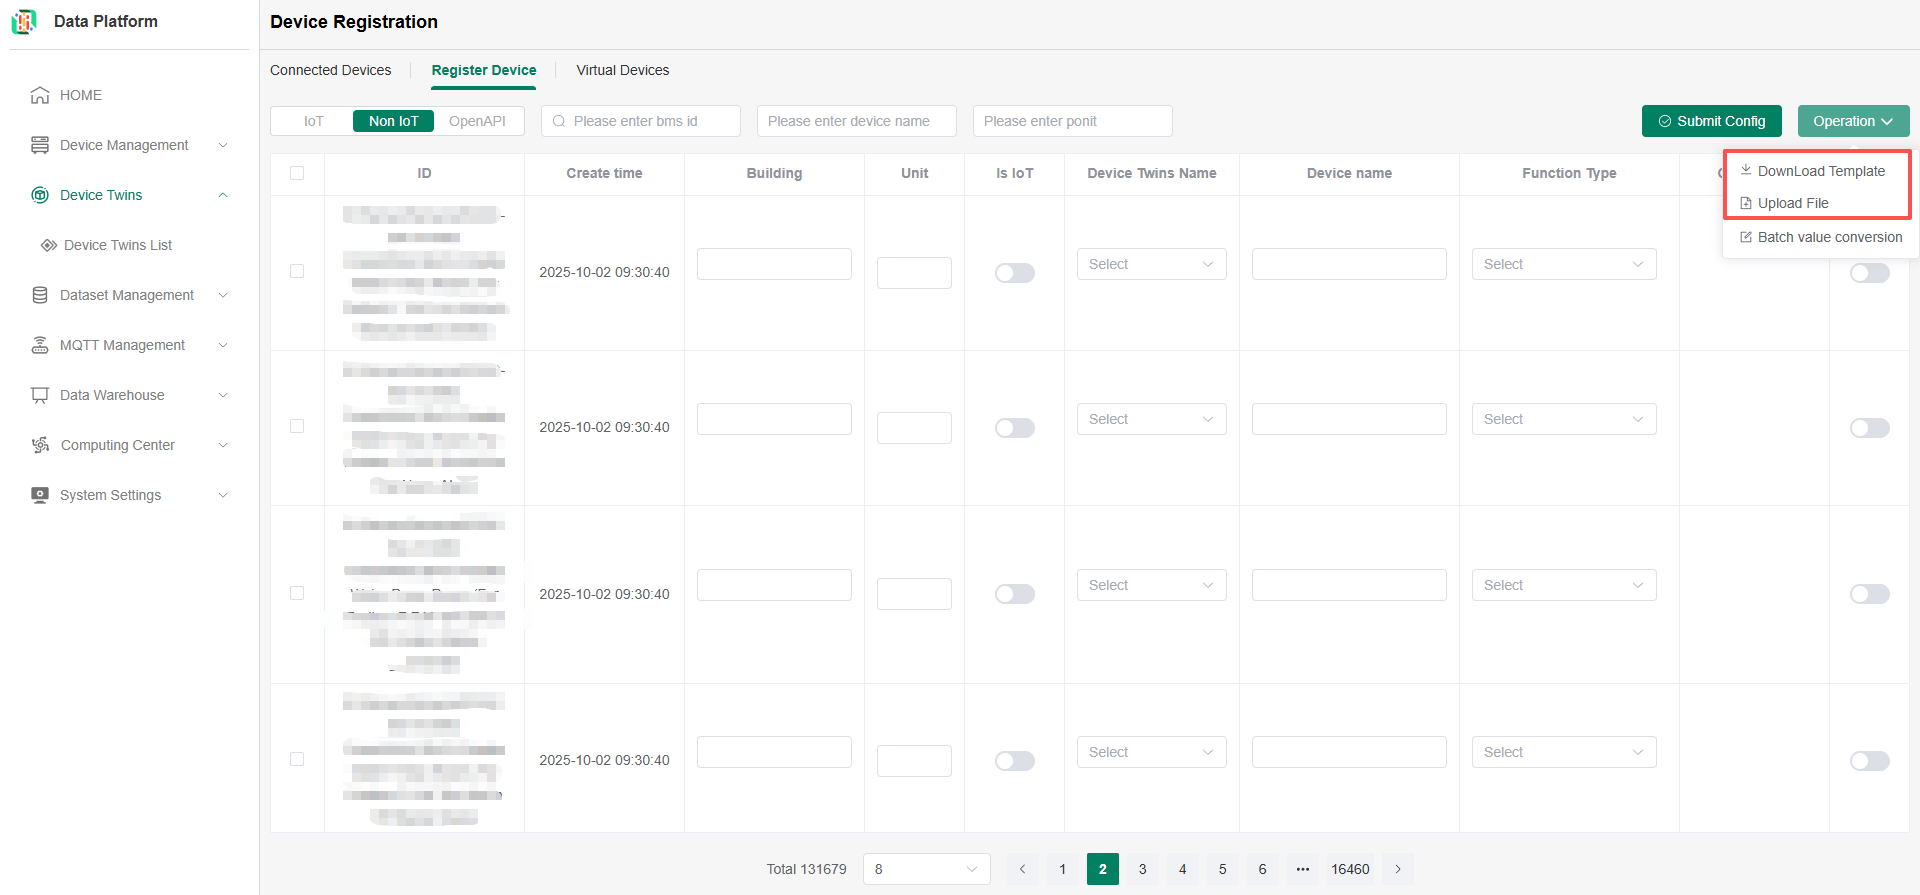Click the Data Platform logo icon
Viewport: 1920px width, 895px height.
point(24,21)
